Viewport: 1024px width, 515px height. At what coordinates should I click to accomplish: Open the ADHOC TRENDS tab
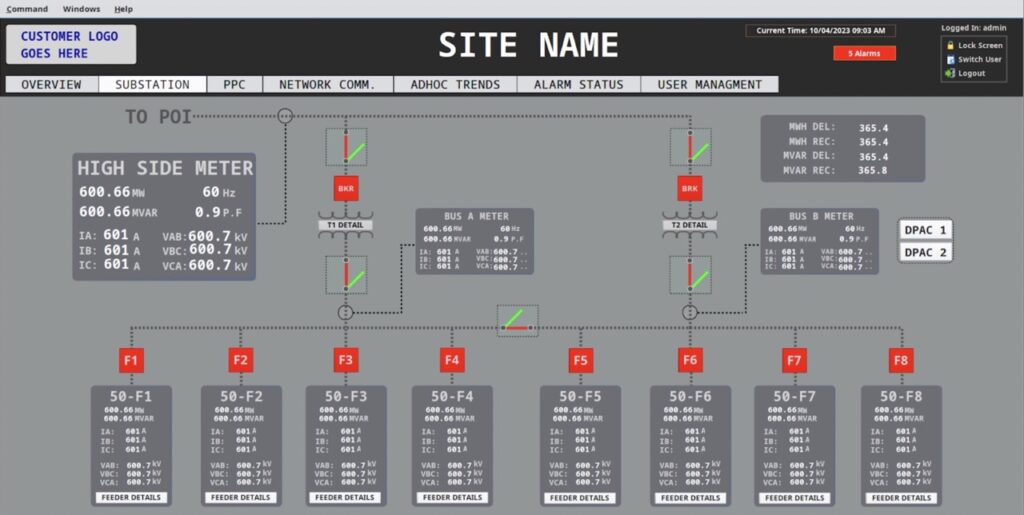click(454, 85)
